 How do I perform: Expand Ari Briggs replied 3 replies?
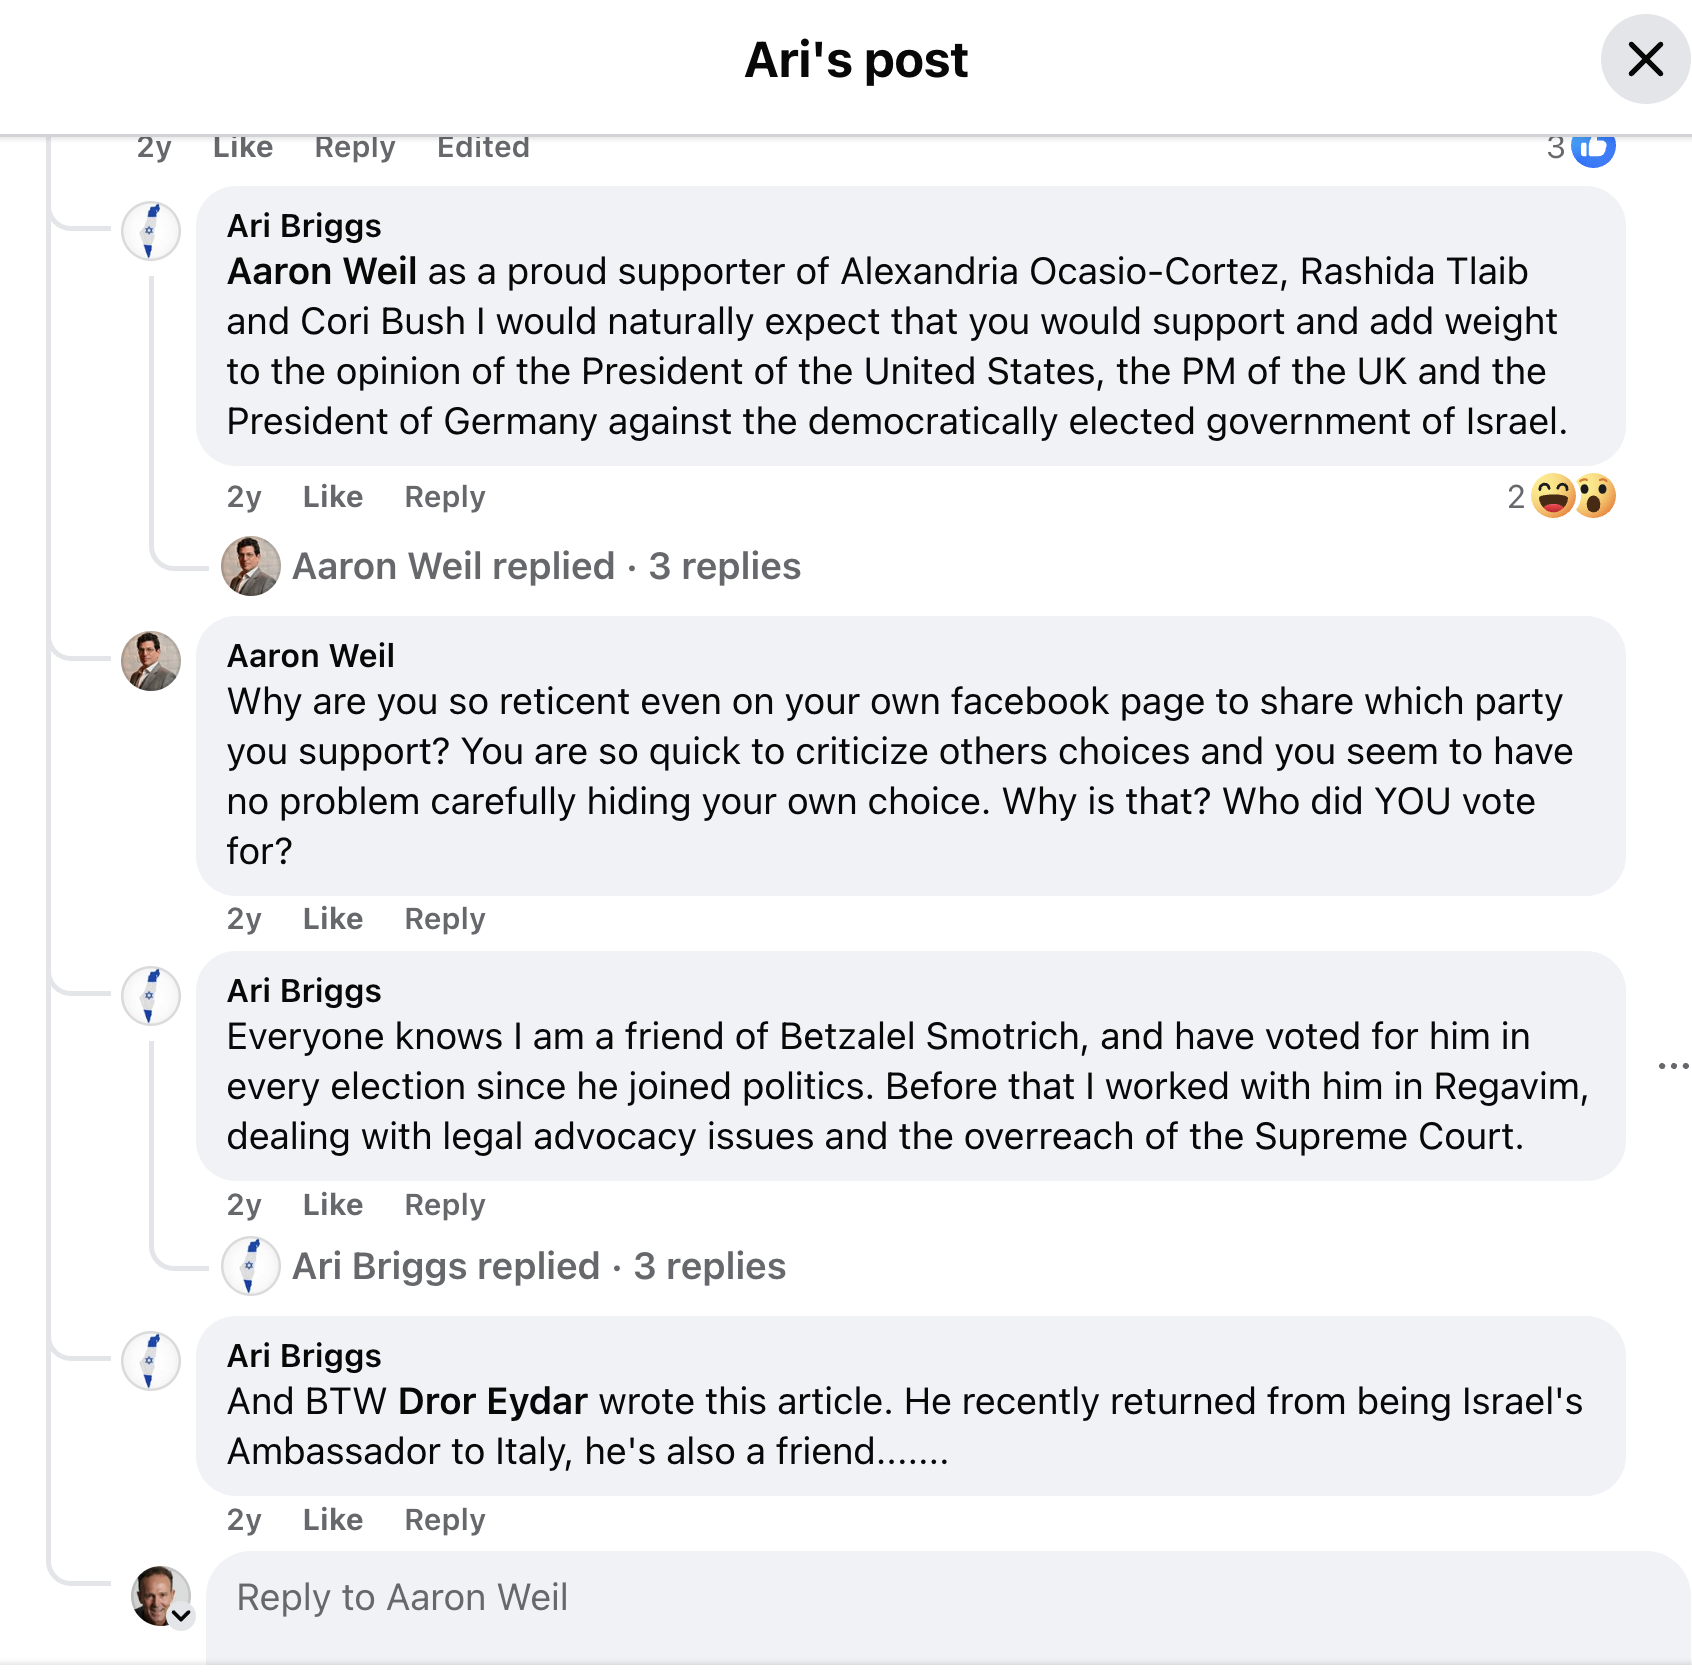tap(538, 1266)
